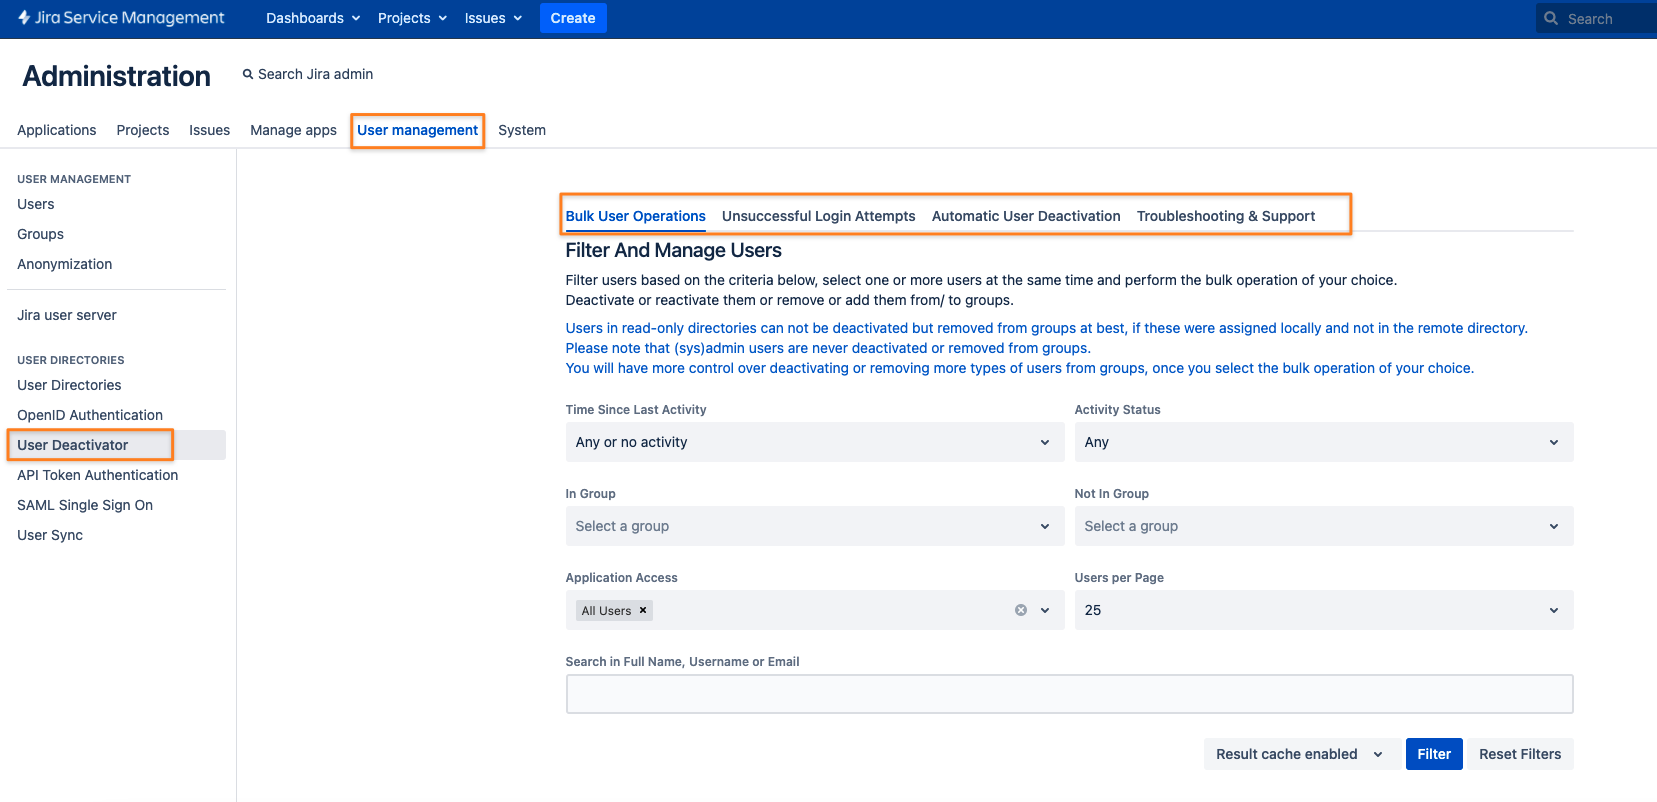Switch to the Projects admin tab
The height and width of the screenshot is (802, 1657).
pos(143,130)
